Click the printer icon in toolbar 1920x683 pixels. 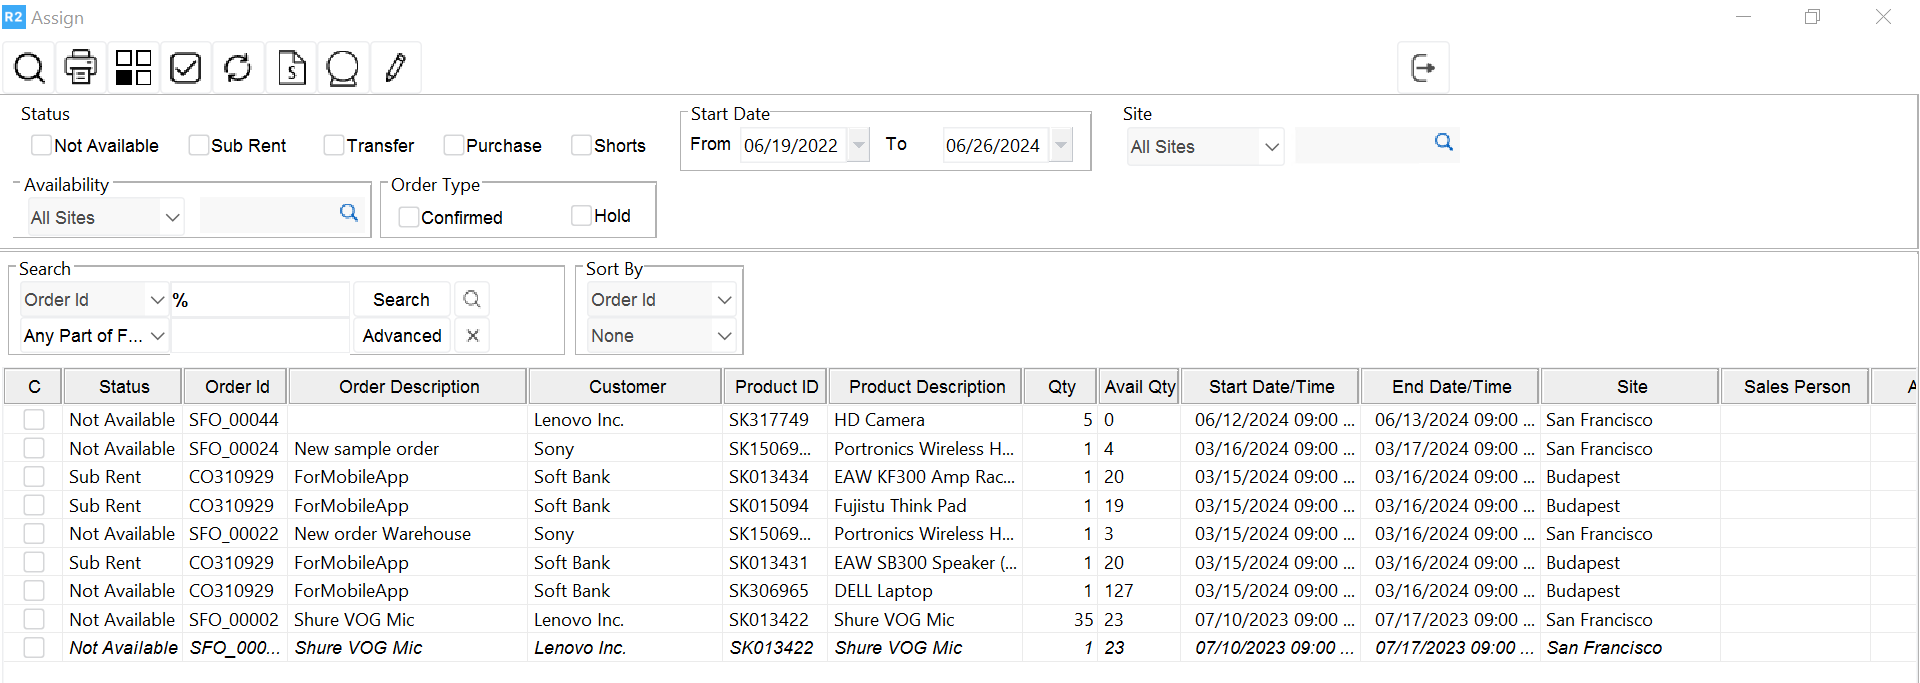[x=81, y=68]
